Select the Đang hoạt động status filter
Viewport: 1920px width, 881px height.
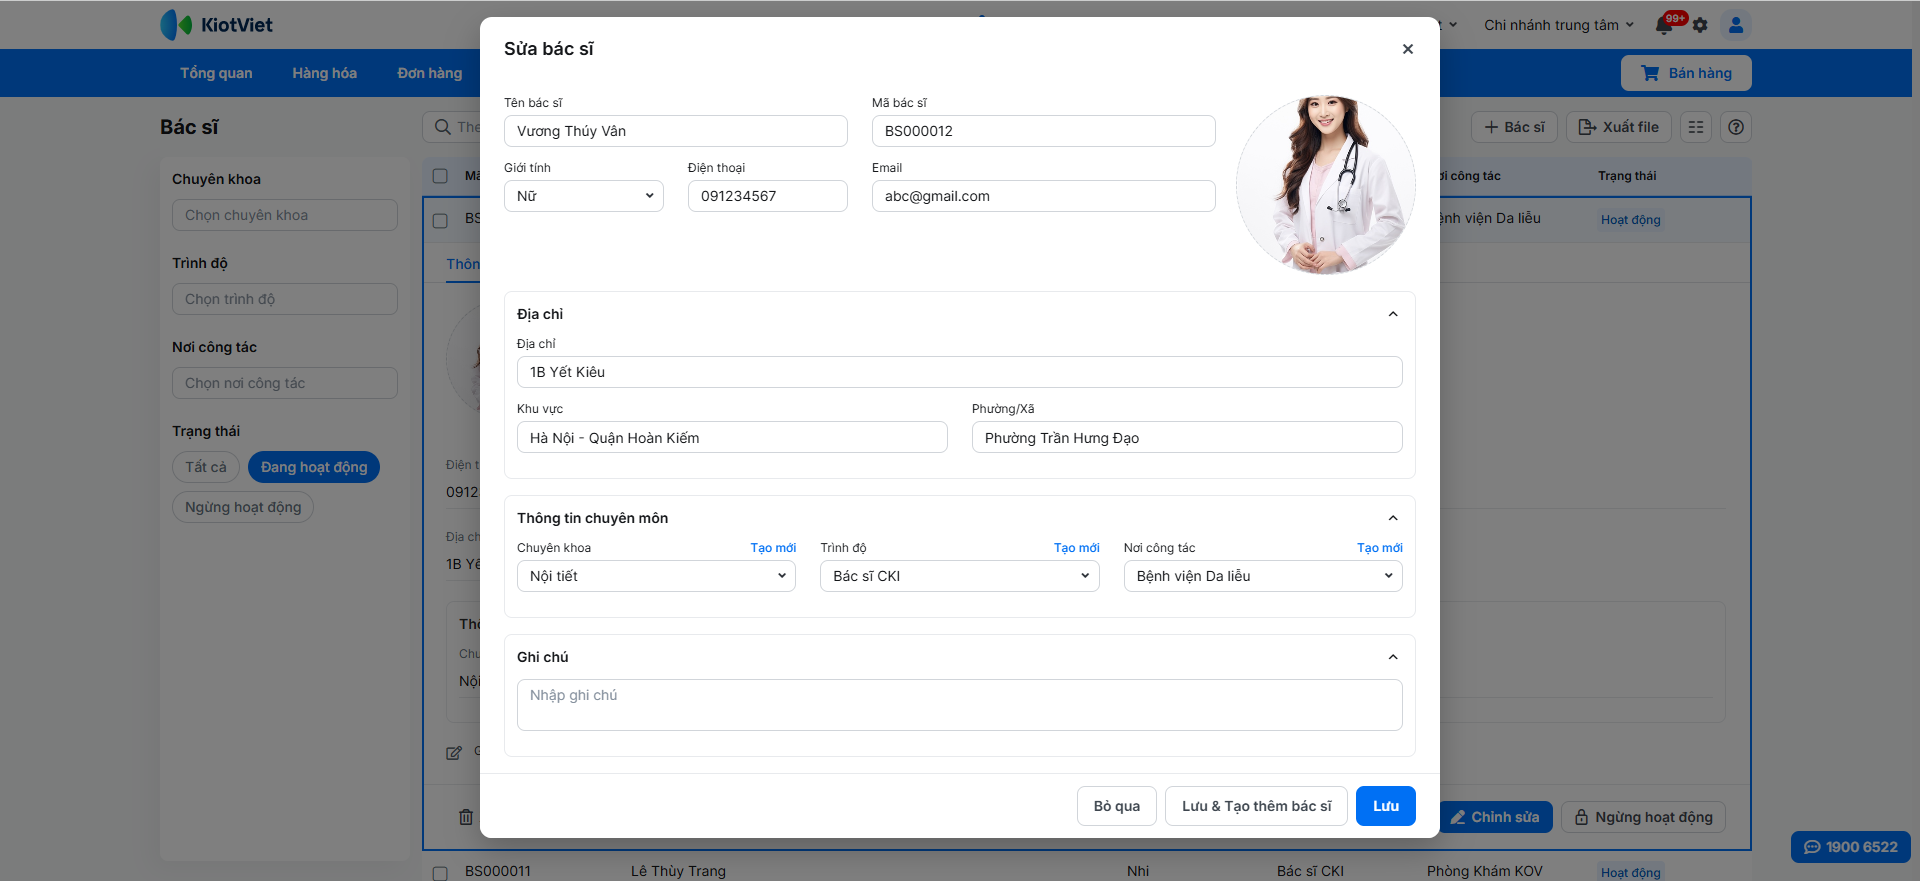314,467
